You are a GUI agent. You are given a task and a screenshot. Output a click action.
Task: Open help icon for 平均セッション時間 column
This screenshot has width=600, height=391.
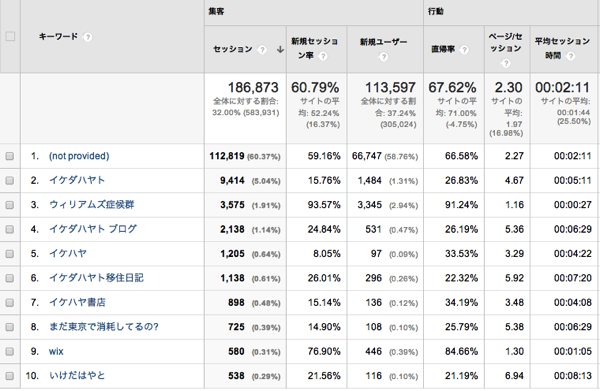[571, 56]
